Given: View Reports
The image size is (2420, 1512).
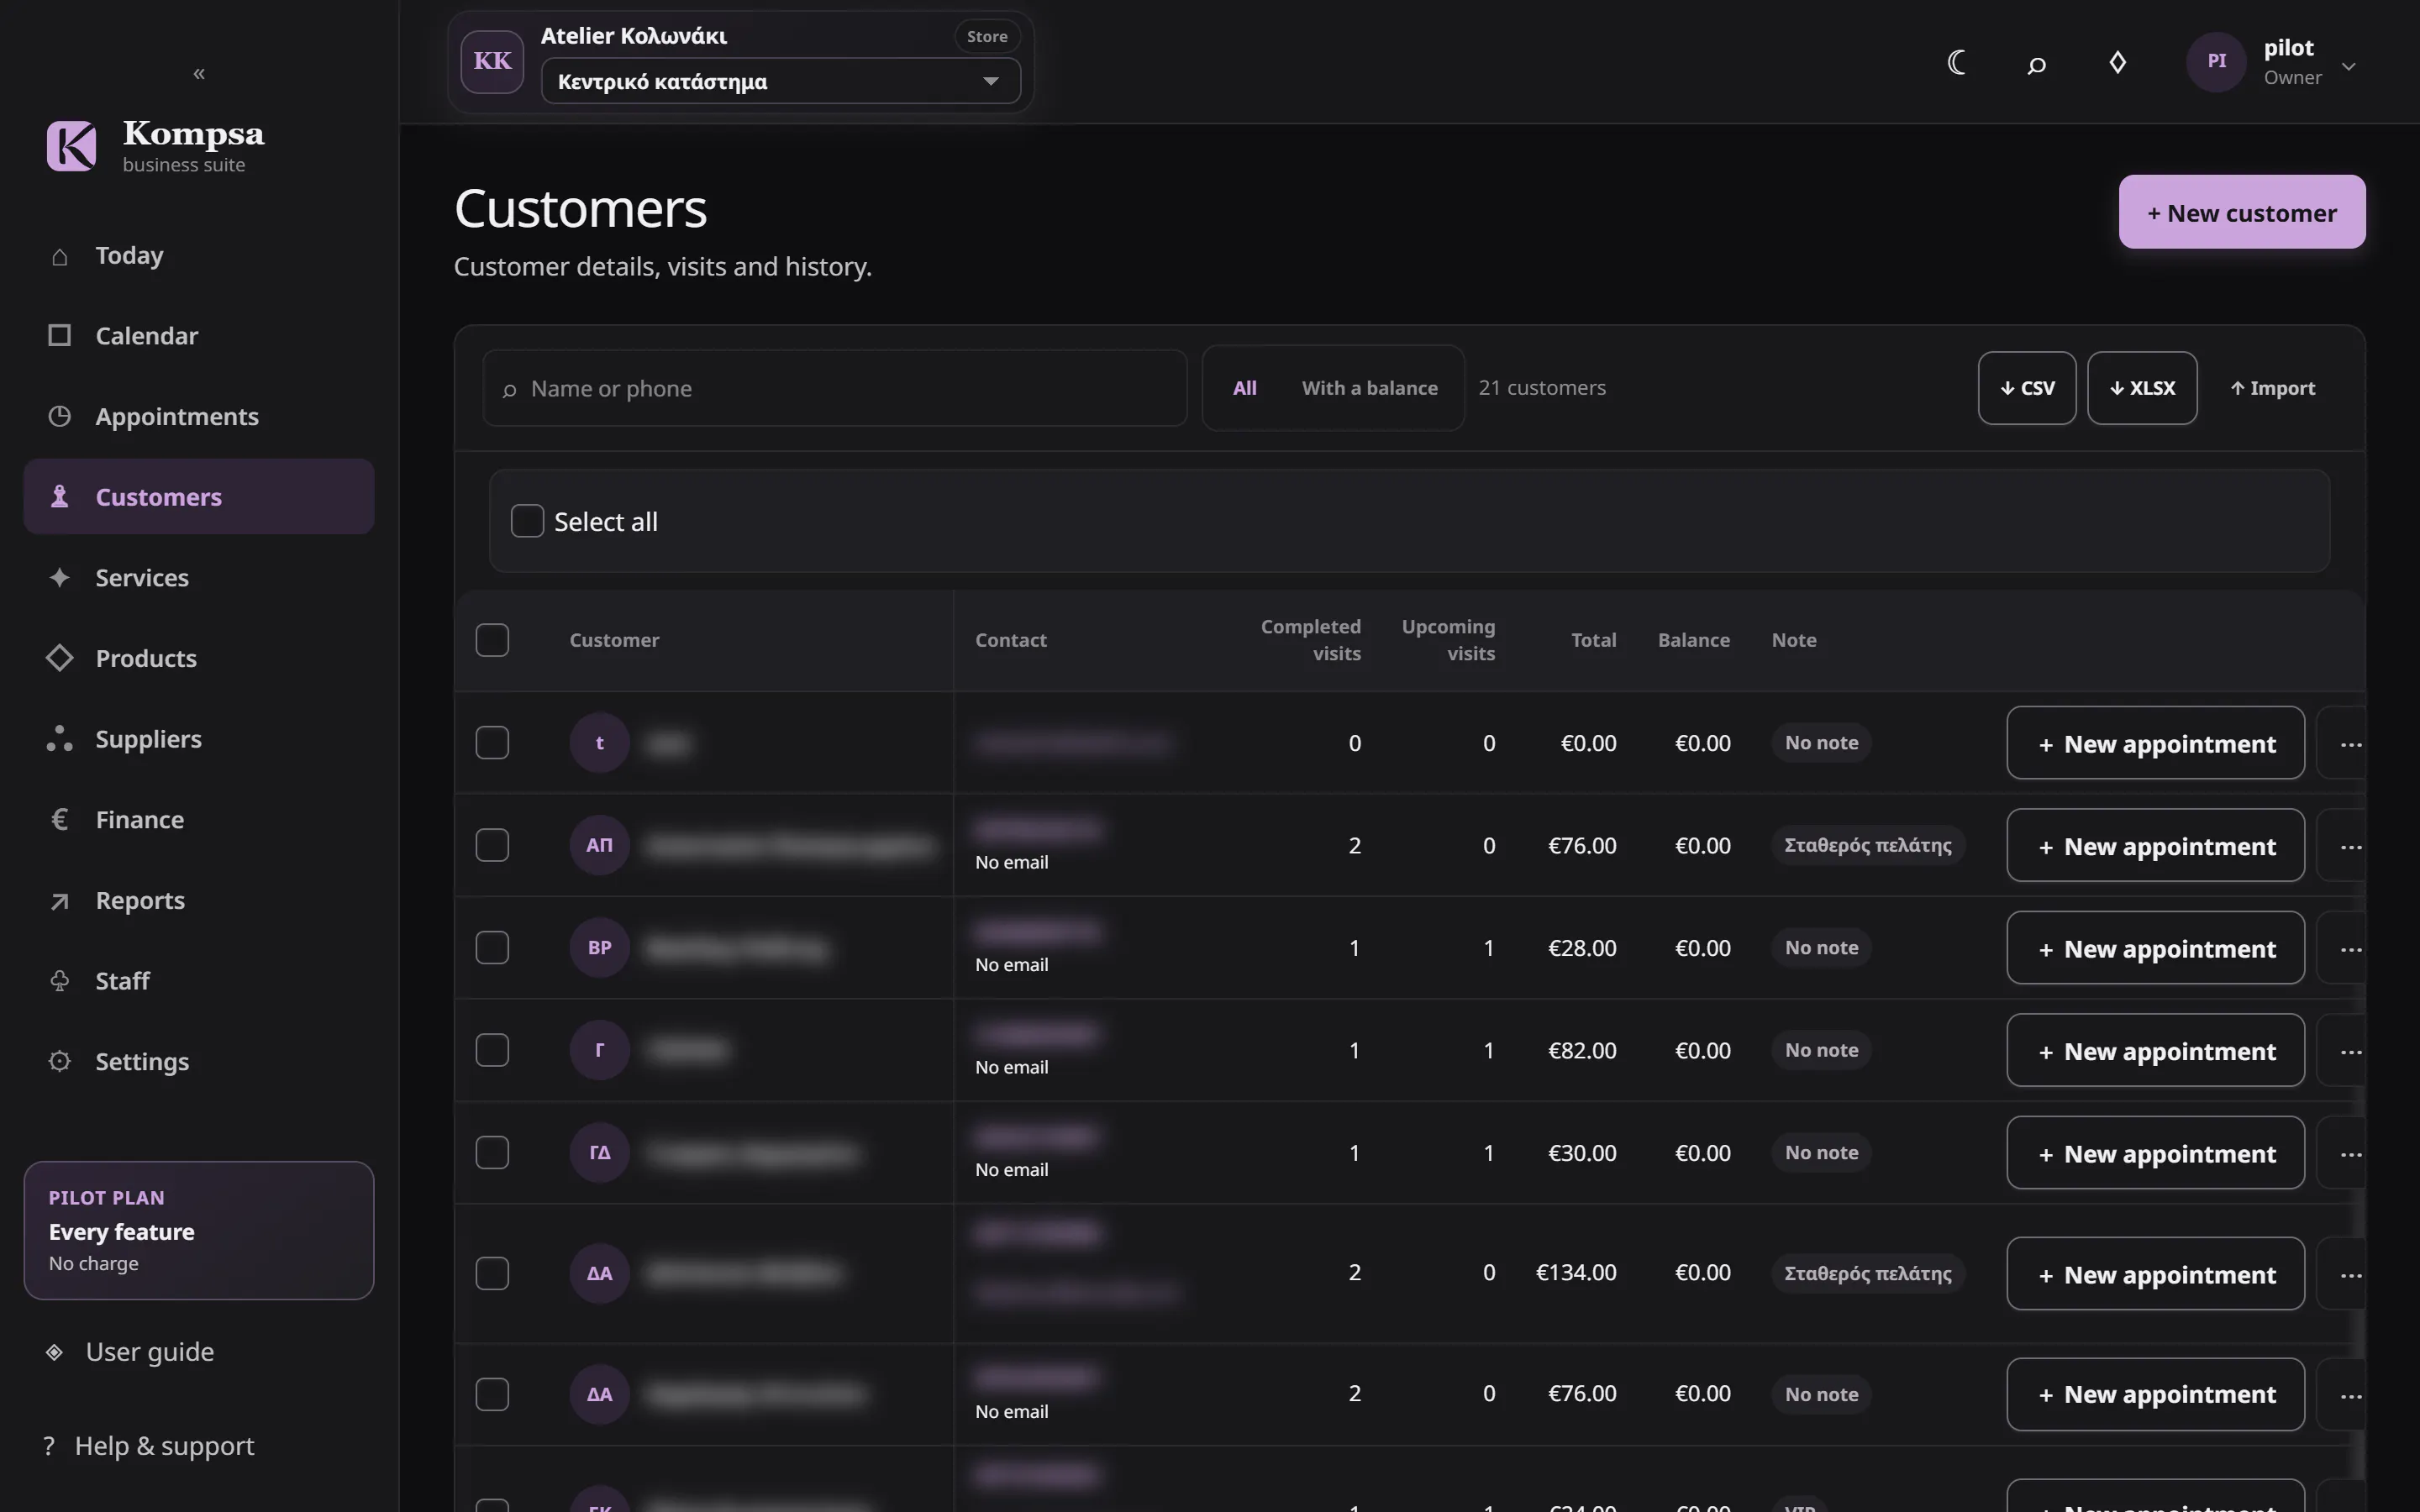Looking at the screenshot, I should coord(198,901).
